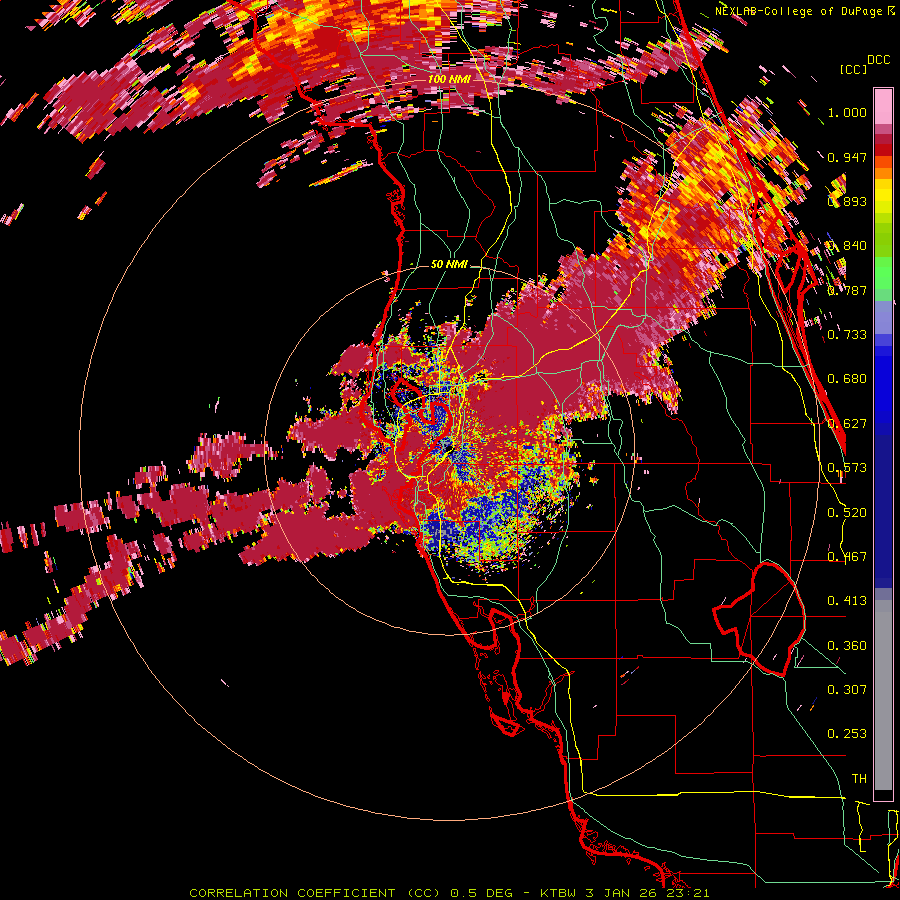Click the "CORRELATION COEFFICIENT (CC)" footer caption
Screen dimensions: 900x900
point(315,893)
